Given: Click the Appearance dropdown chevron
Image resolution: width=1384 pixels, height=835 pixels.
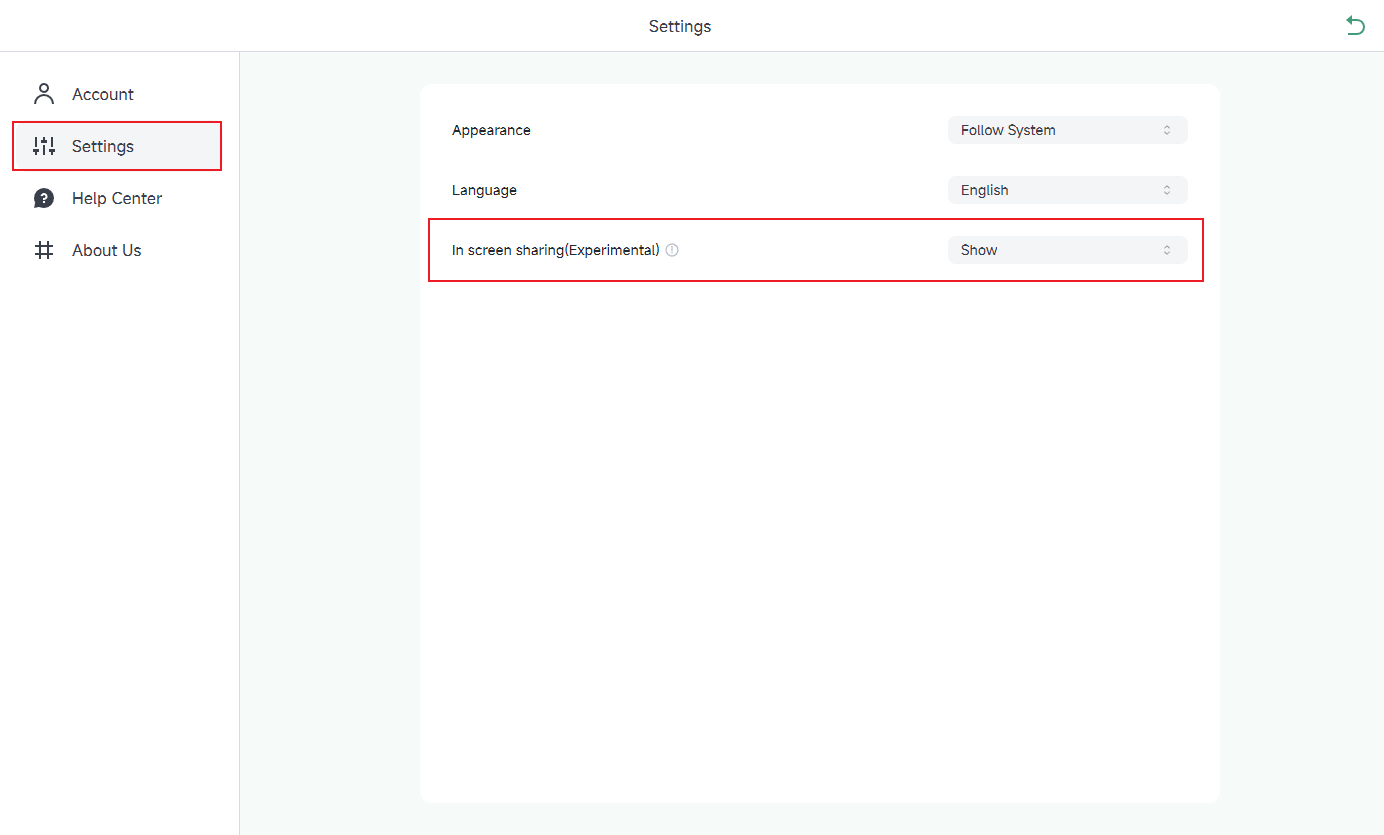Looking at the screenshot, I should point(1167,129).
